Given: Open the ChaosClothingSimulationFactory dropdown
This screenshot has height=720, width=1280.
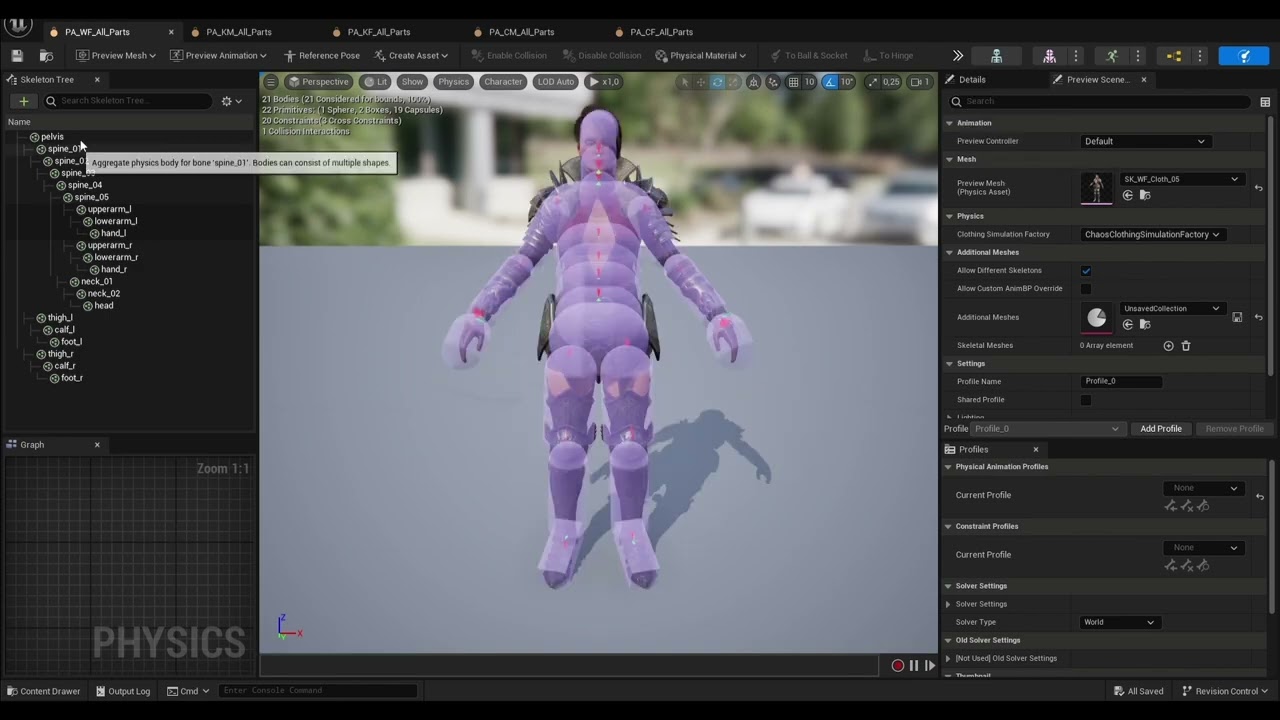Looking at the screenshot, I should pyautogui.click(x=1152, y=235).
